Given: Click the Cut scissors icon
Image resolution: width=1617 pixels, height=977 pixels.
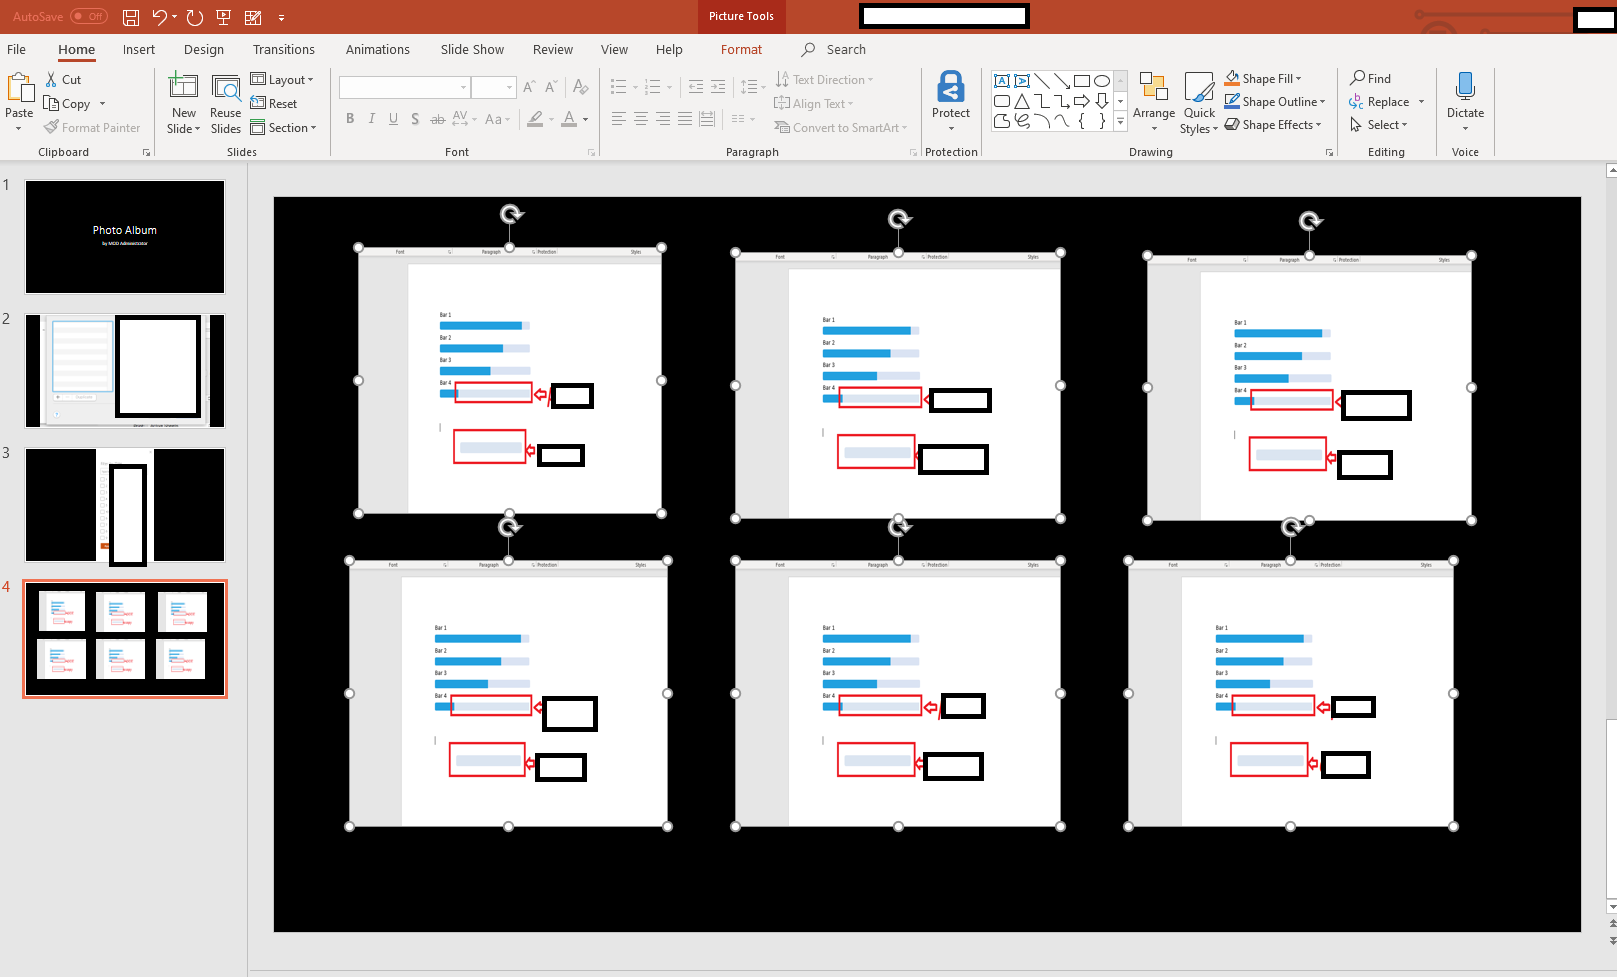Looking at the screenshot, I should click(51, 79).
